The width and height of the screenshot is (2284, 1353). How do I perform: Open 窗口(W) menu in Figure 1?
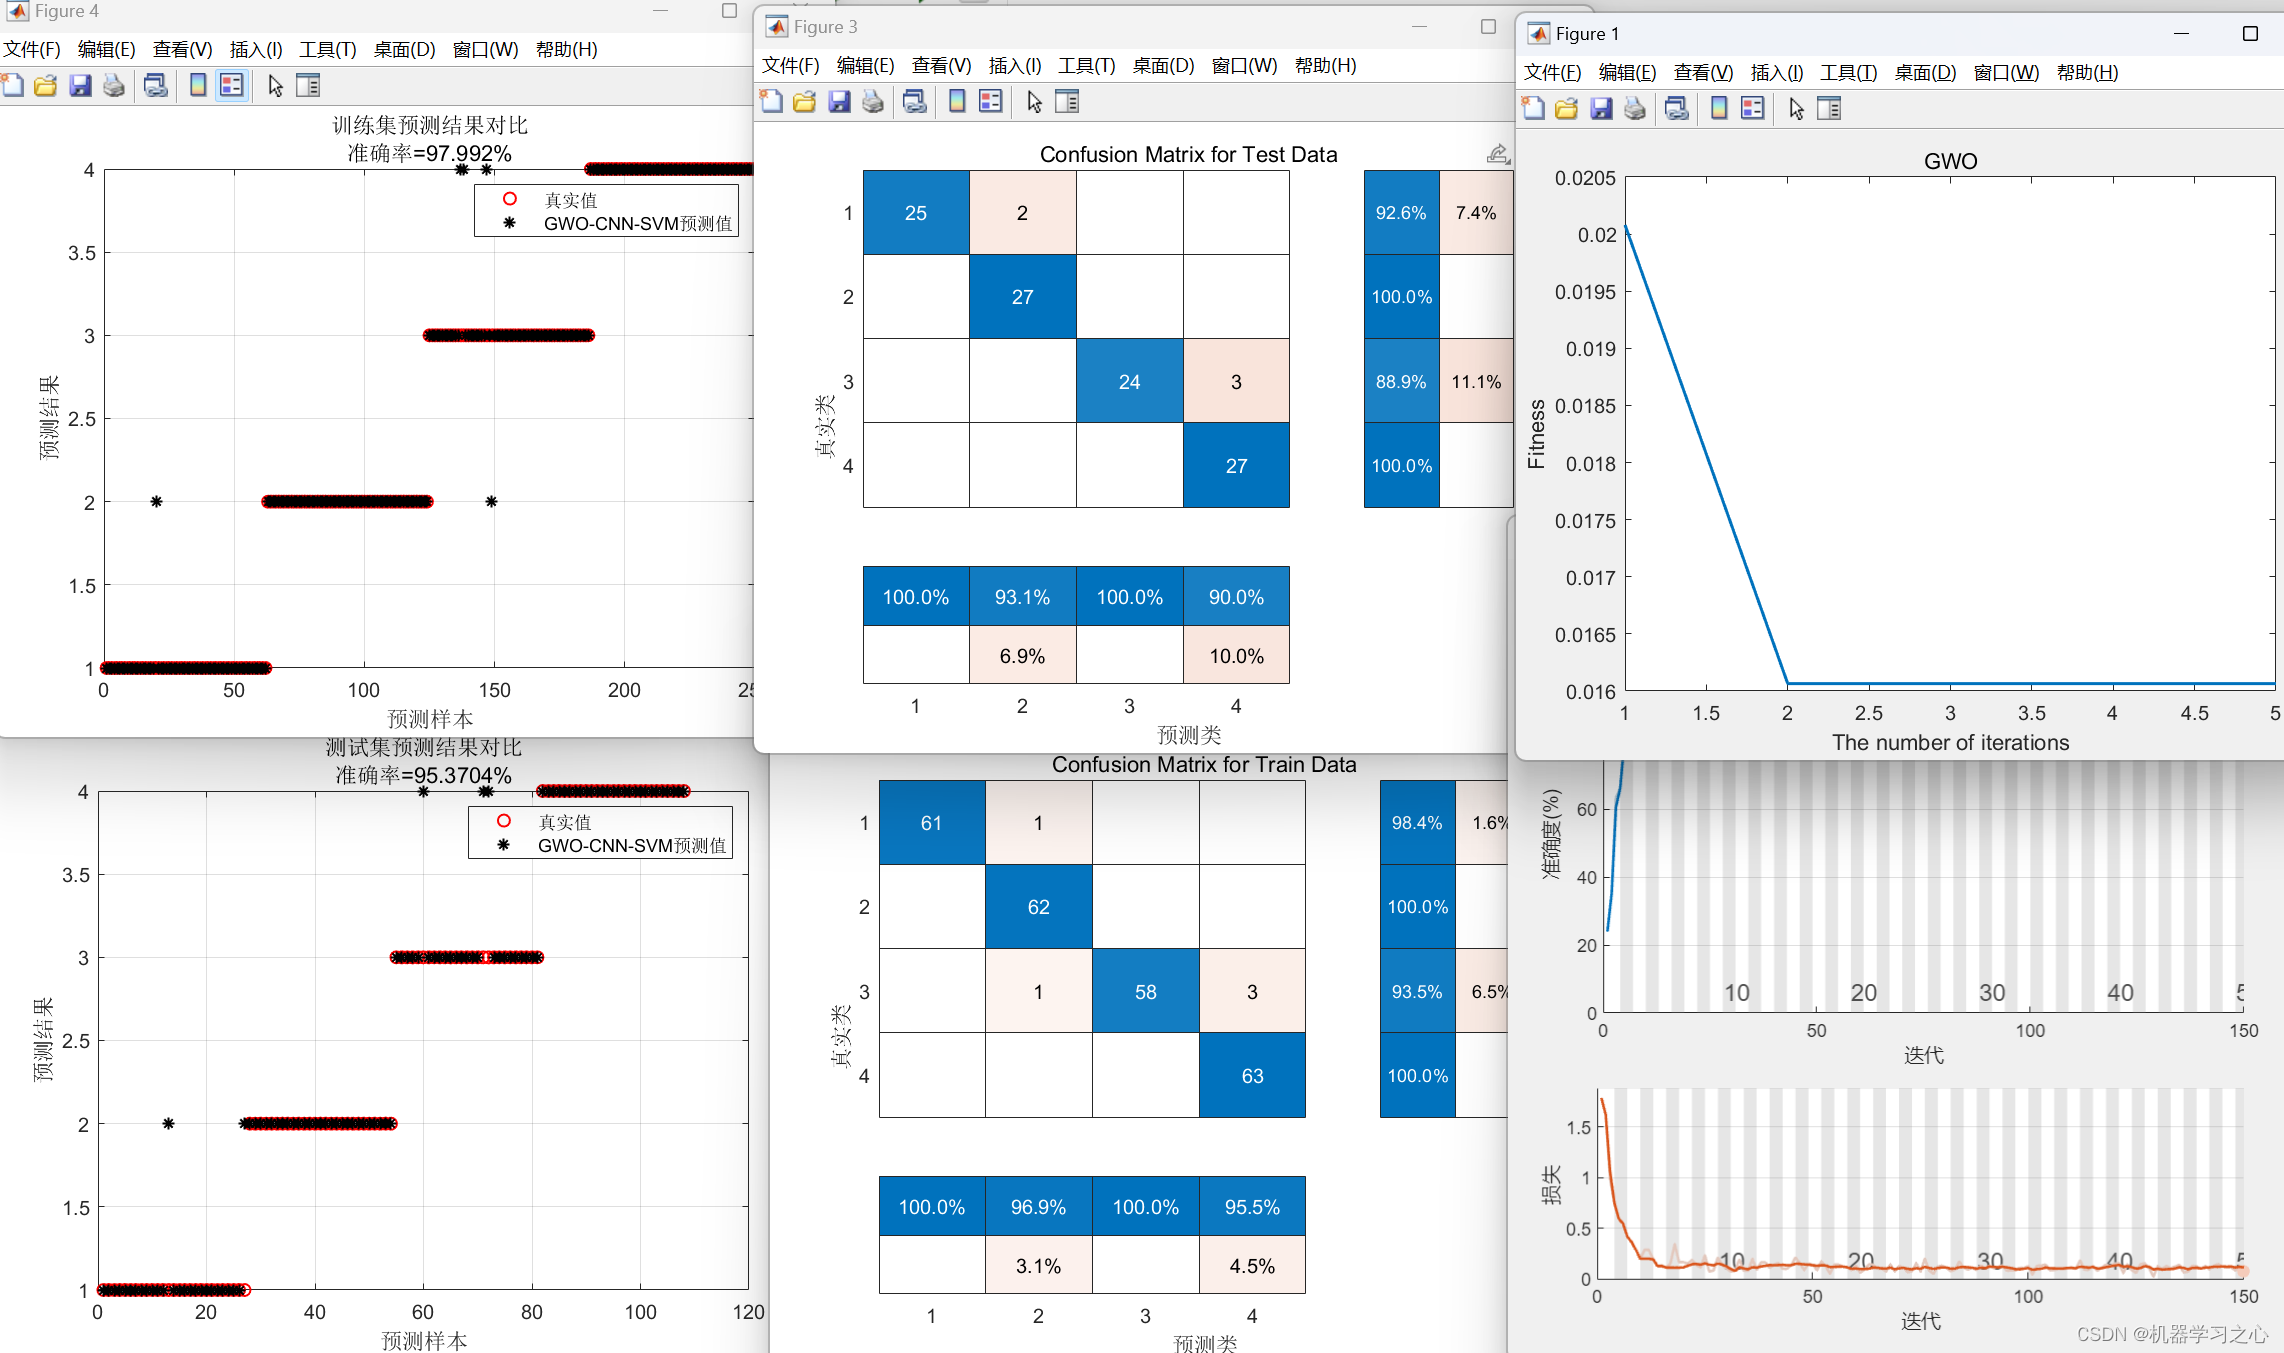click(x=2007, y=73)
